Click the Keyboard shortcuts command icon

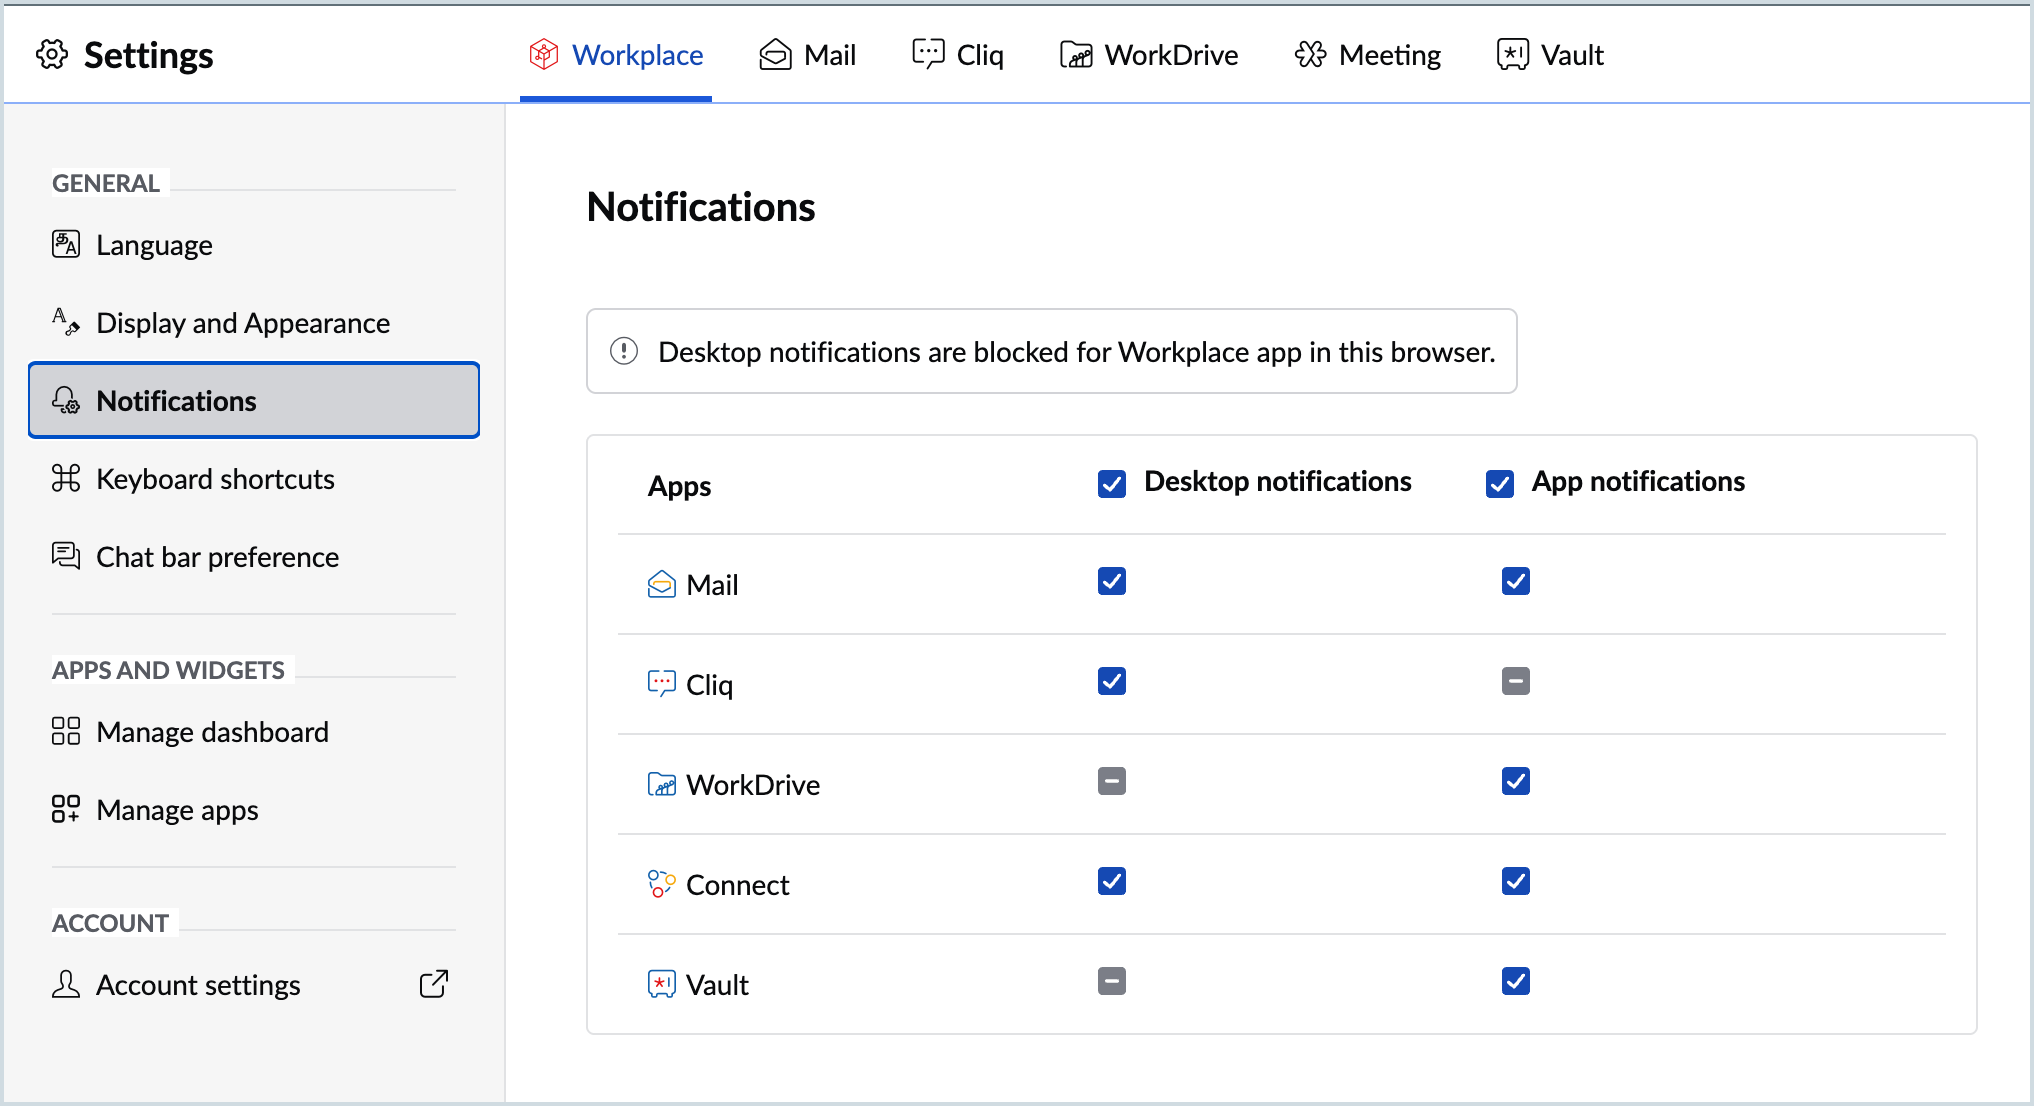66,478
